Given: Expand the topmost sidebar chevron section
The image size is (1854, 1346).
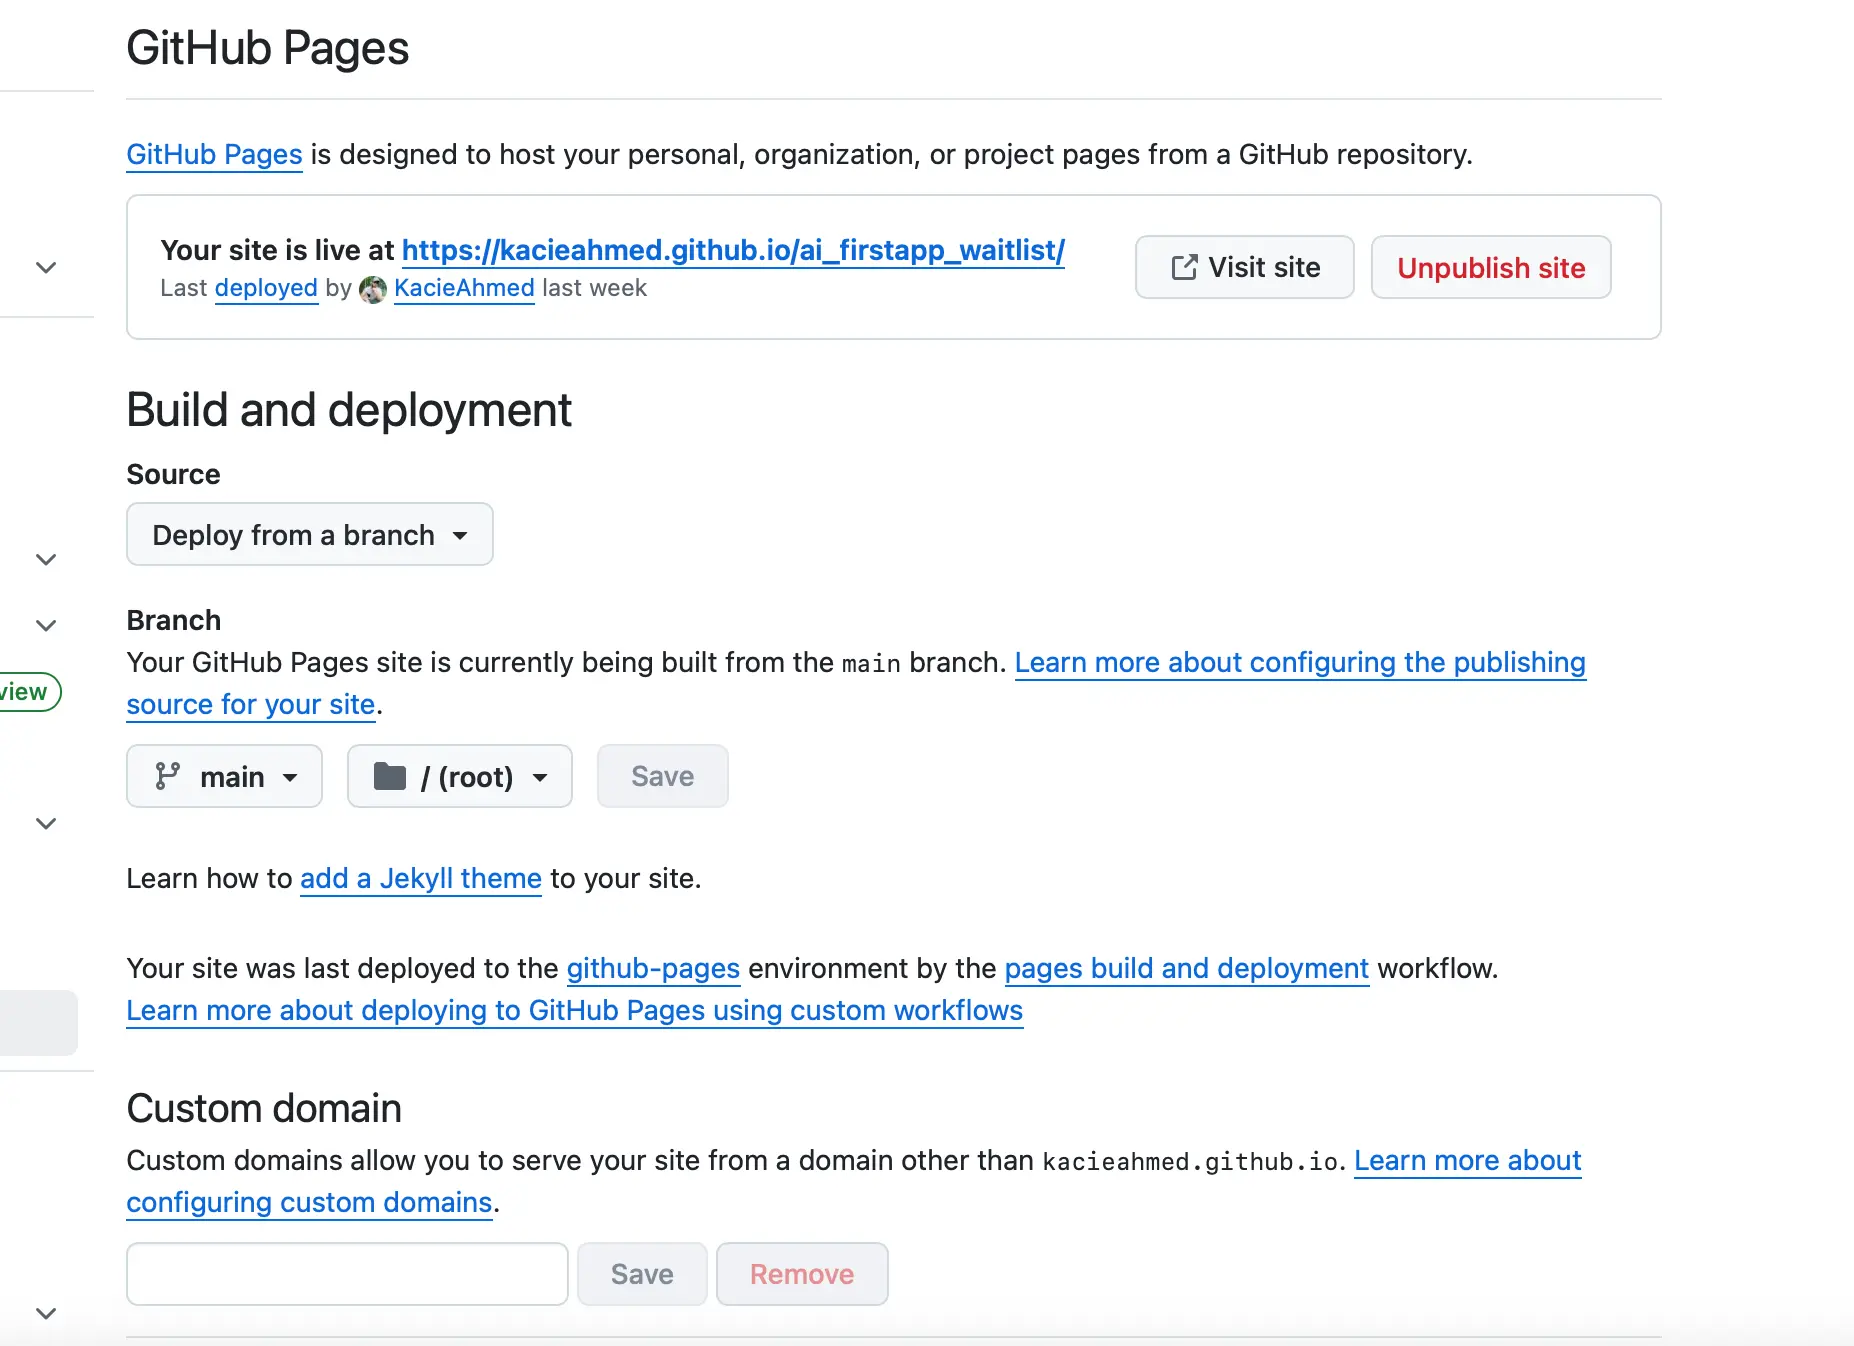Looking at the screenshot, I should point(46,267).
